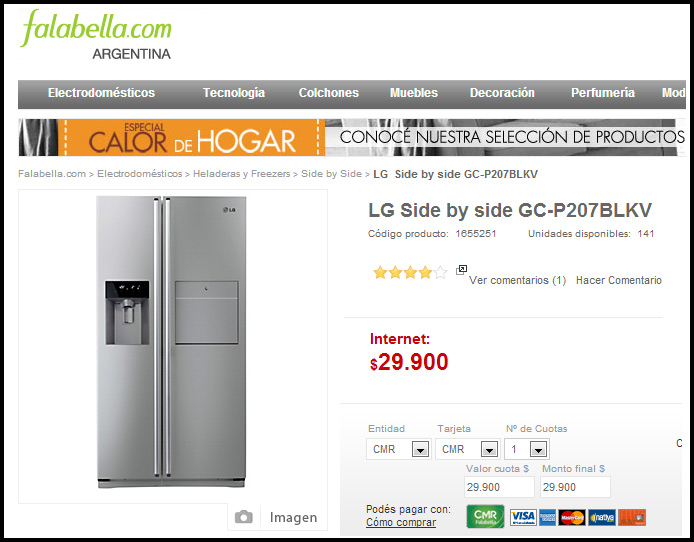Image resolution: width=694 pixels, height=542 pixels.
Task: Click the MasterCard payment icon
Action: click(x=572, y=517)
